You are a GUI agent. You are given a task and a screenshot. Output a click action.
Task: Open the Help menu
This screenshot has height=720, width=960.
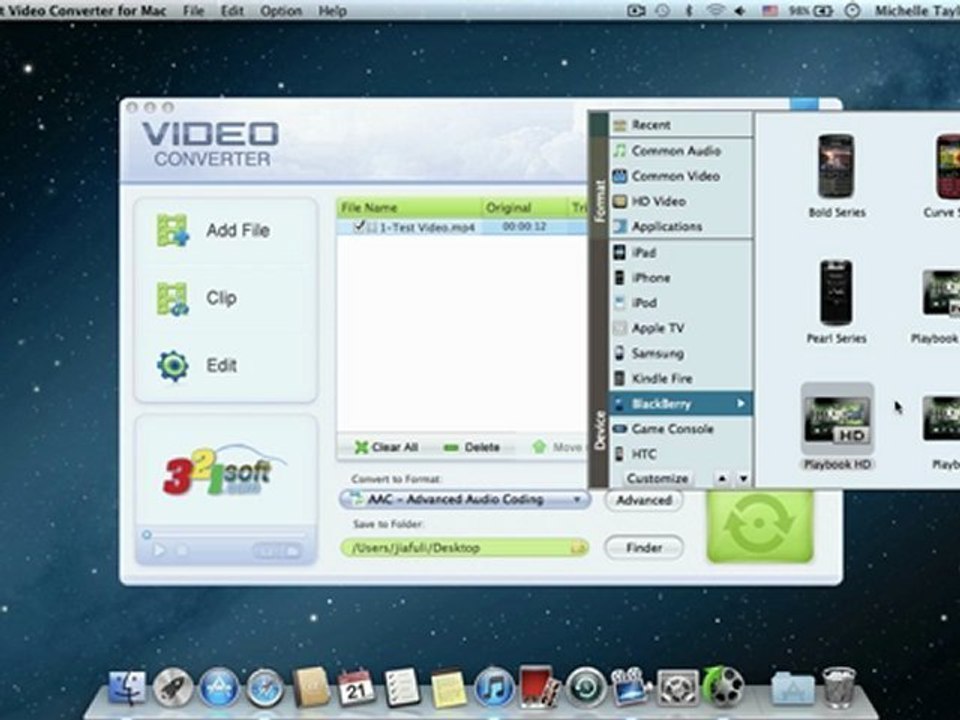pyautogui.click(x=332, y=10)
